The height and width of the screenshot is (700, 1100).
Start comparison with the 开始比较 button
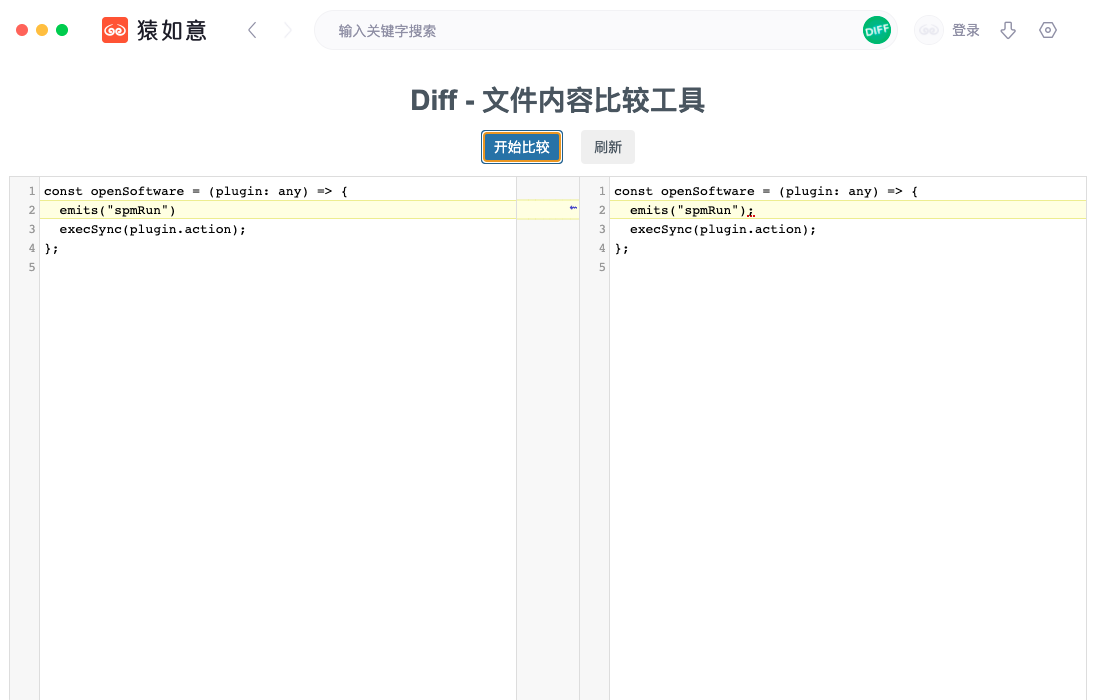tap(522, 147)
